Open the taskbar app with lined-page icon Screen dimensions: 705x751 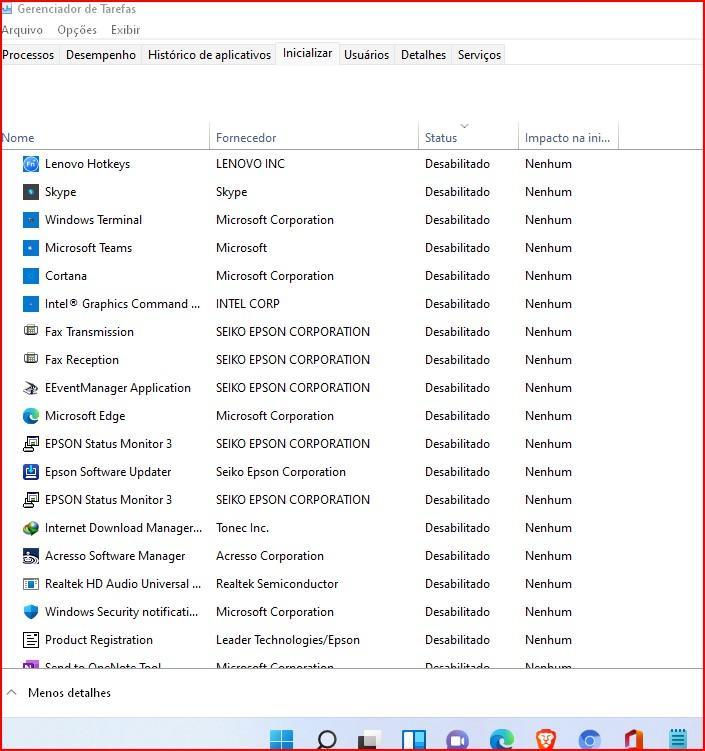pyautogui.click(x=678, y=740)
